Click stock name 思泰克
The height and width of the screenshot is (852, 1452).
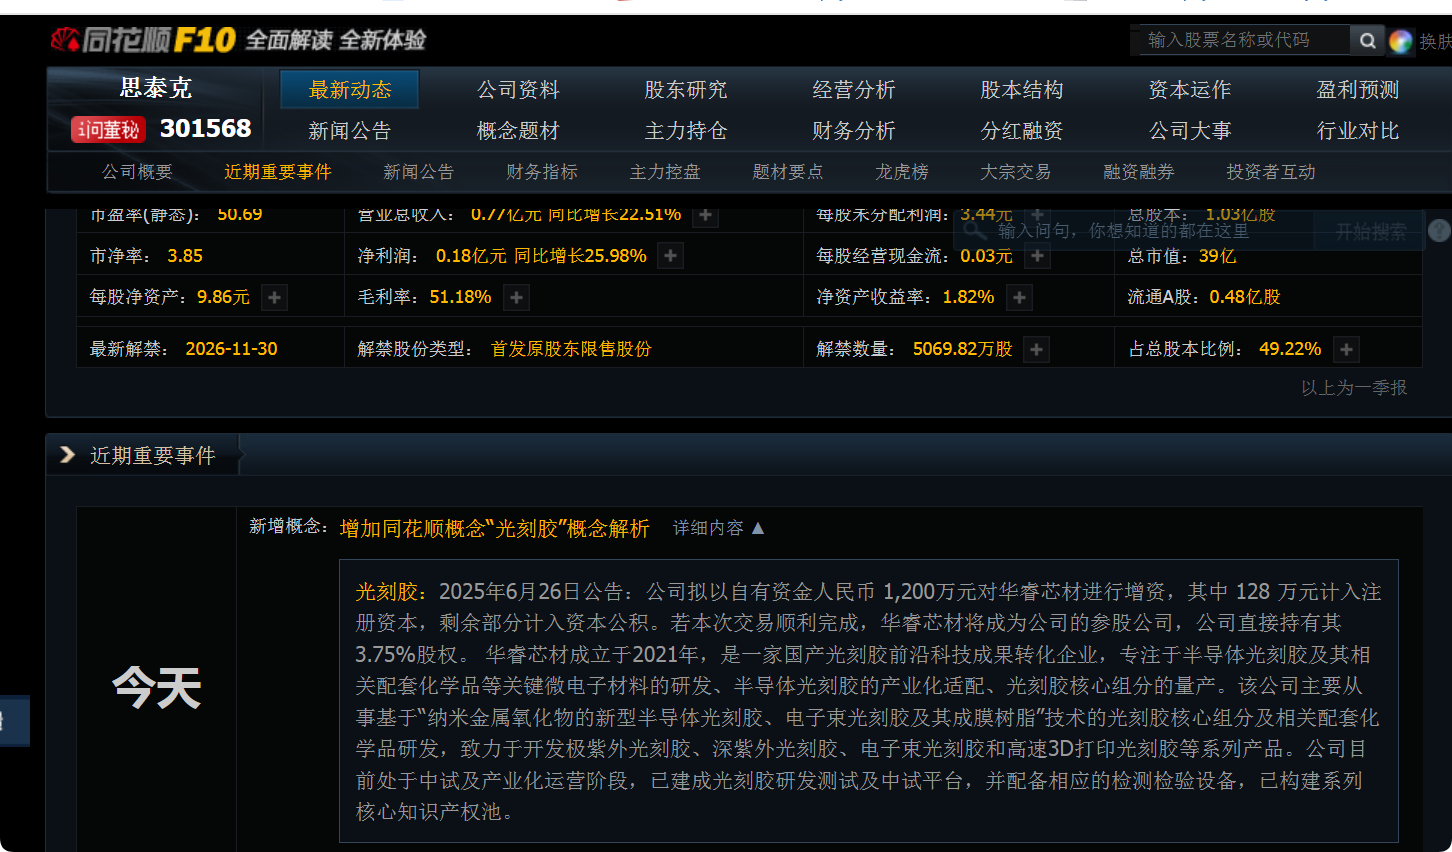tap(156, 88)
